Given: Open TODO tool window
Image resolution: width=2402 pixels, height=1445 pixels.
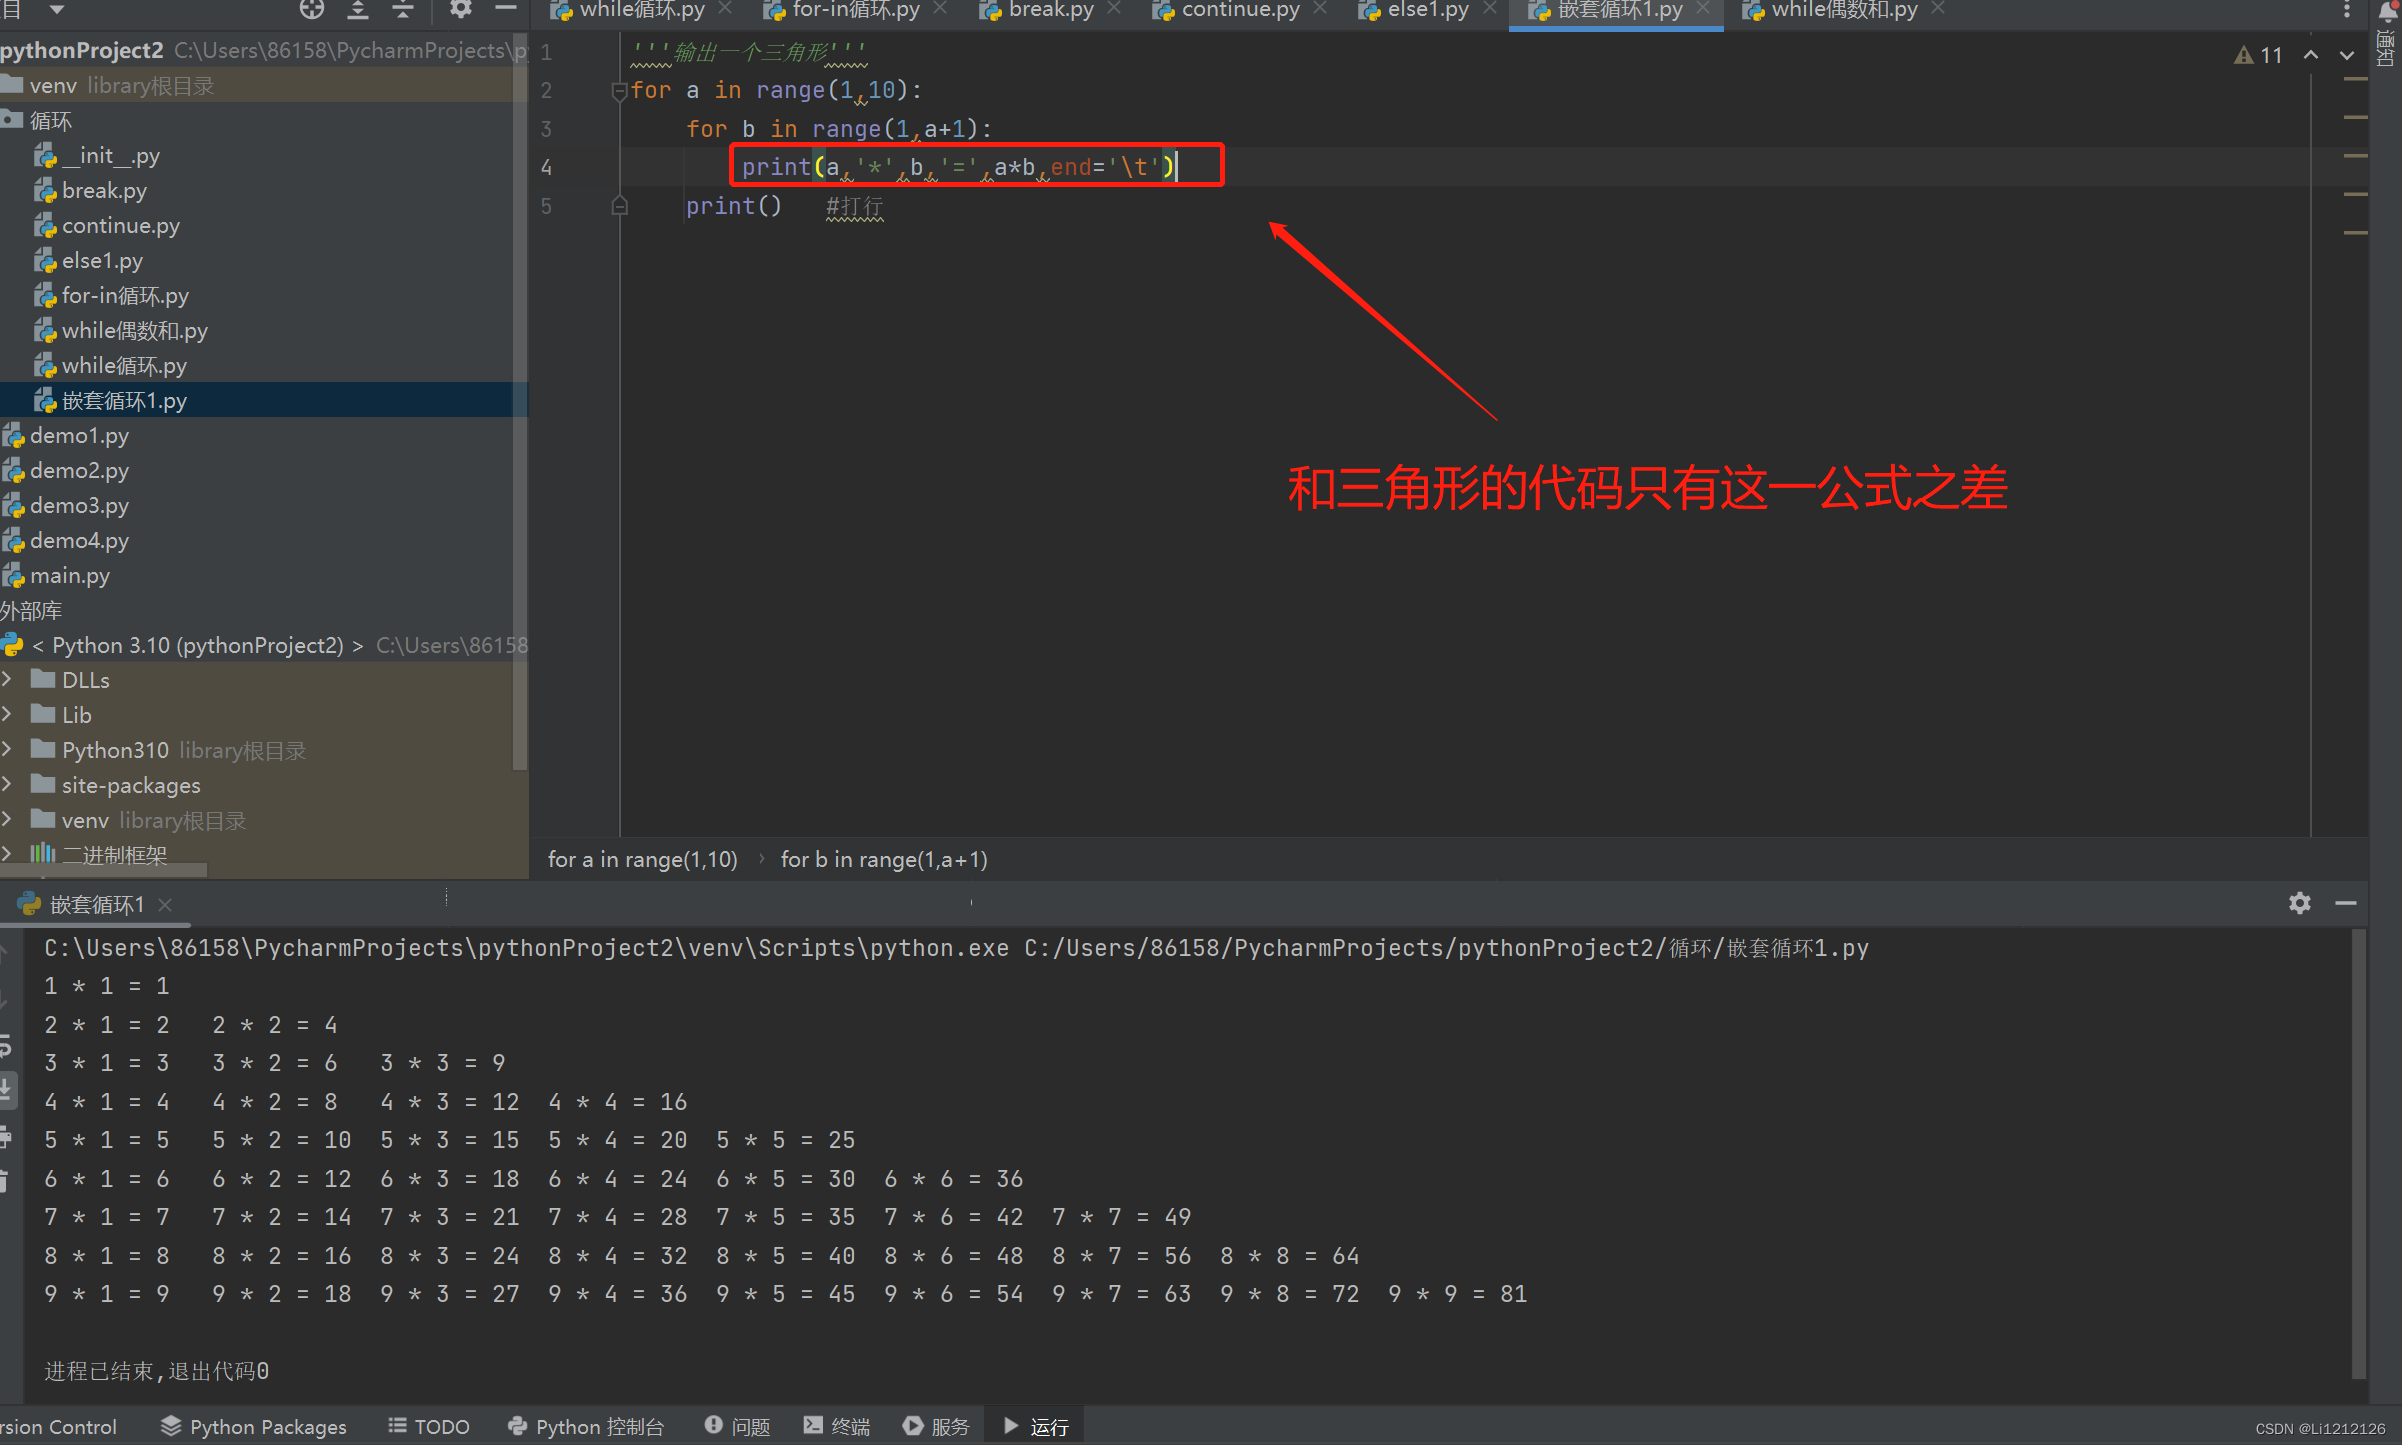Looking at the screenshot, I should click(429, 1426).
